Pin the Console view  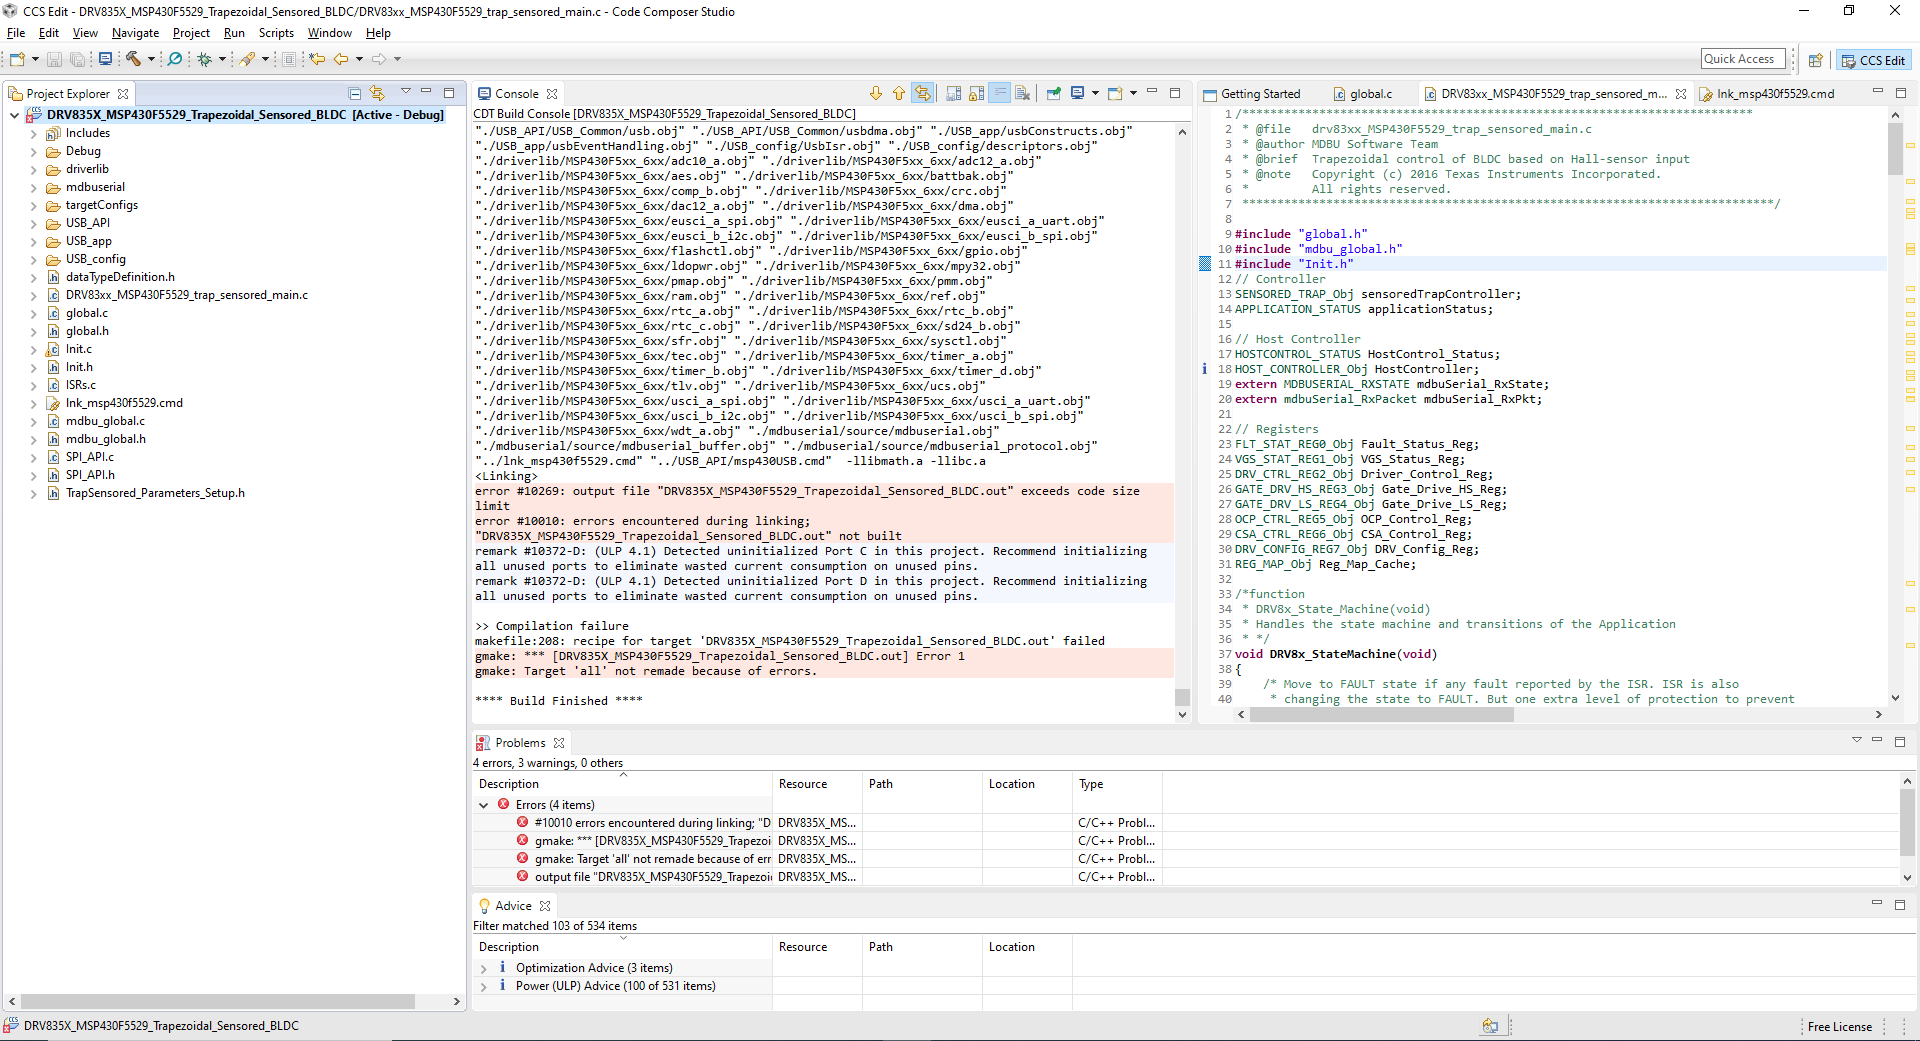click(1054, 93)
